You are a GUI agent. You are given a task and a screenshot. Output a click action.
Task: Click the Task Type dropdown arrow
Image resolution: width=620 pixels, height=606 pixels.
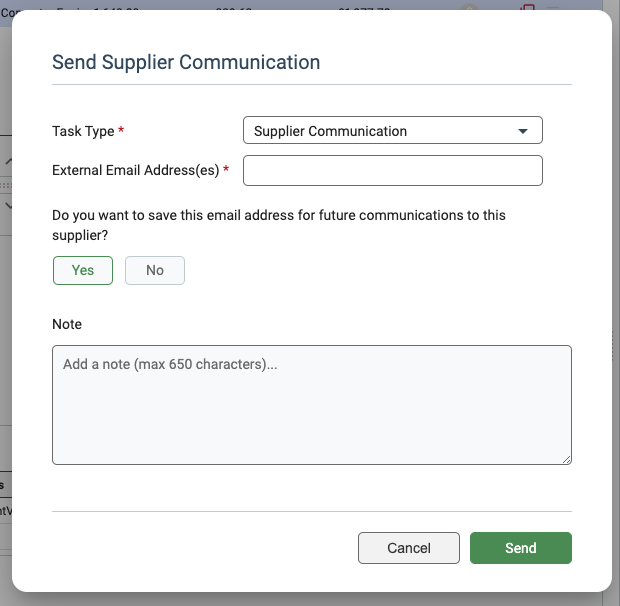523,131
